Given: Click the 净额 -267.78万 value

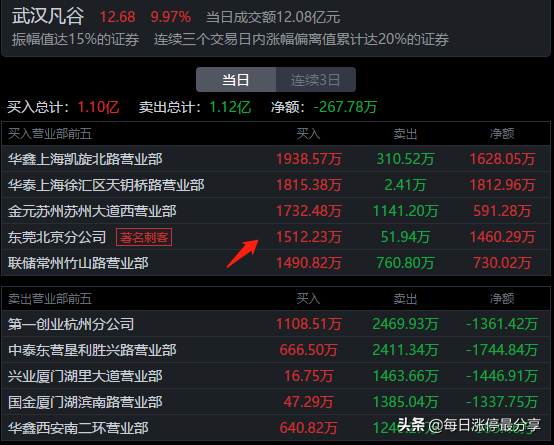Looking at the screenshot, I should 345,107.
